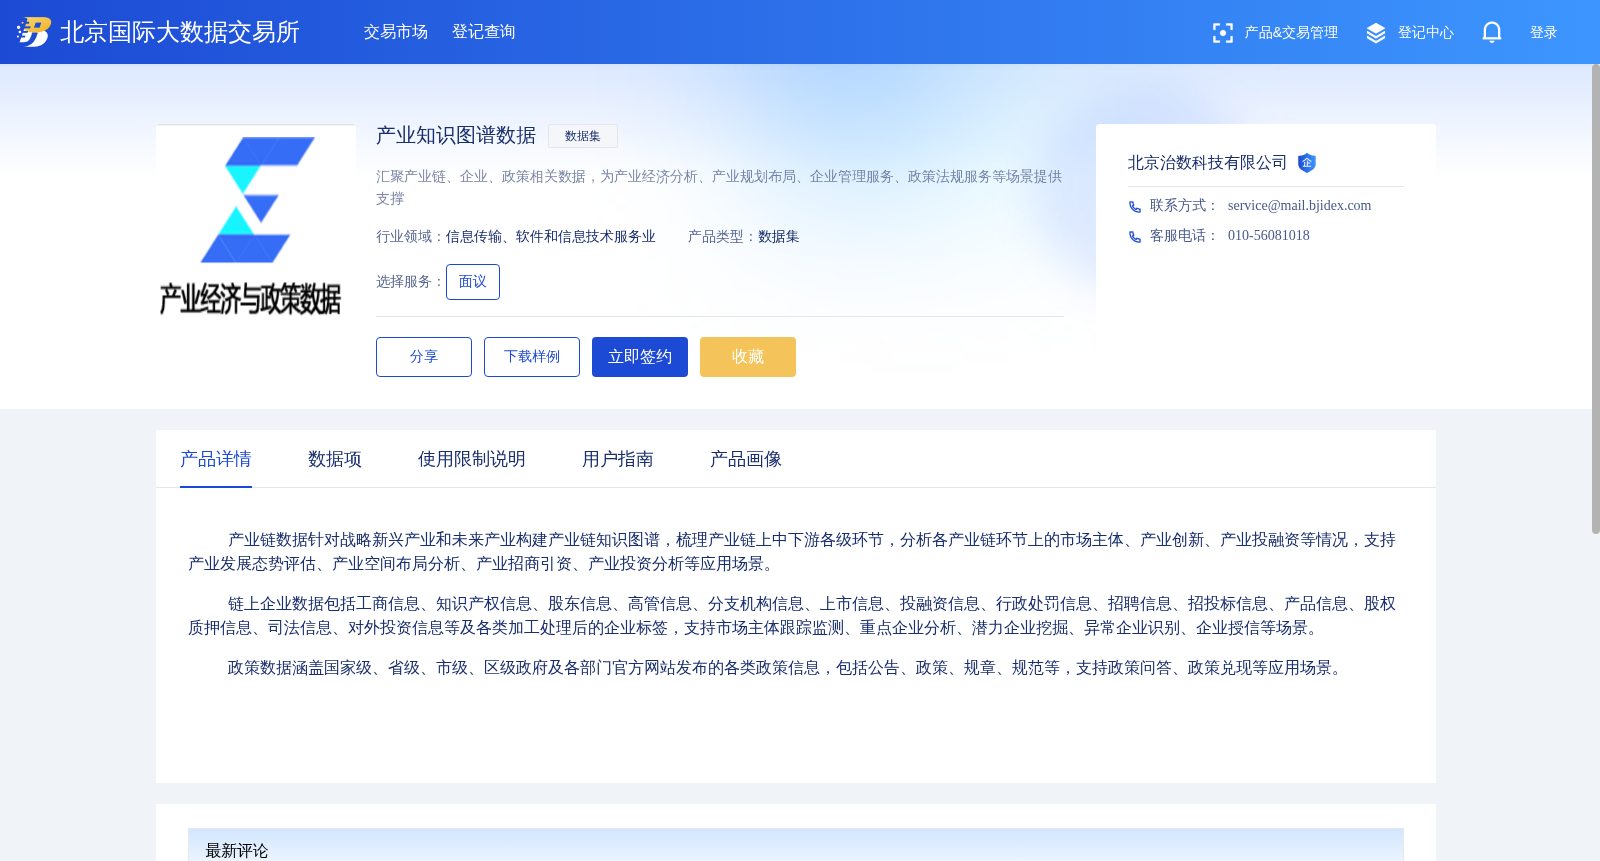
Task: Click the 收藏 button
Action: (x=748, y=357)
